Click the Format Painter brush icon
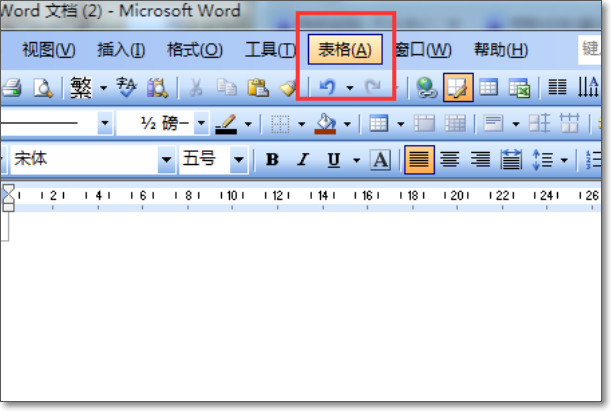Screen dimensions: 611x411 click(288, 88)
